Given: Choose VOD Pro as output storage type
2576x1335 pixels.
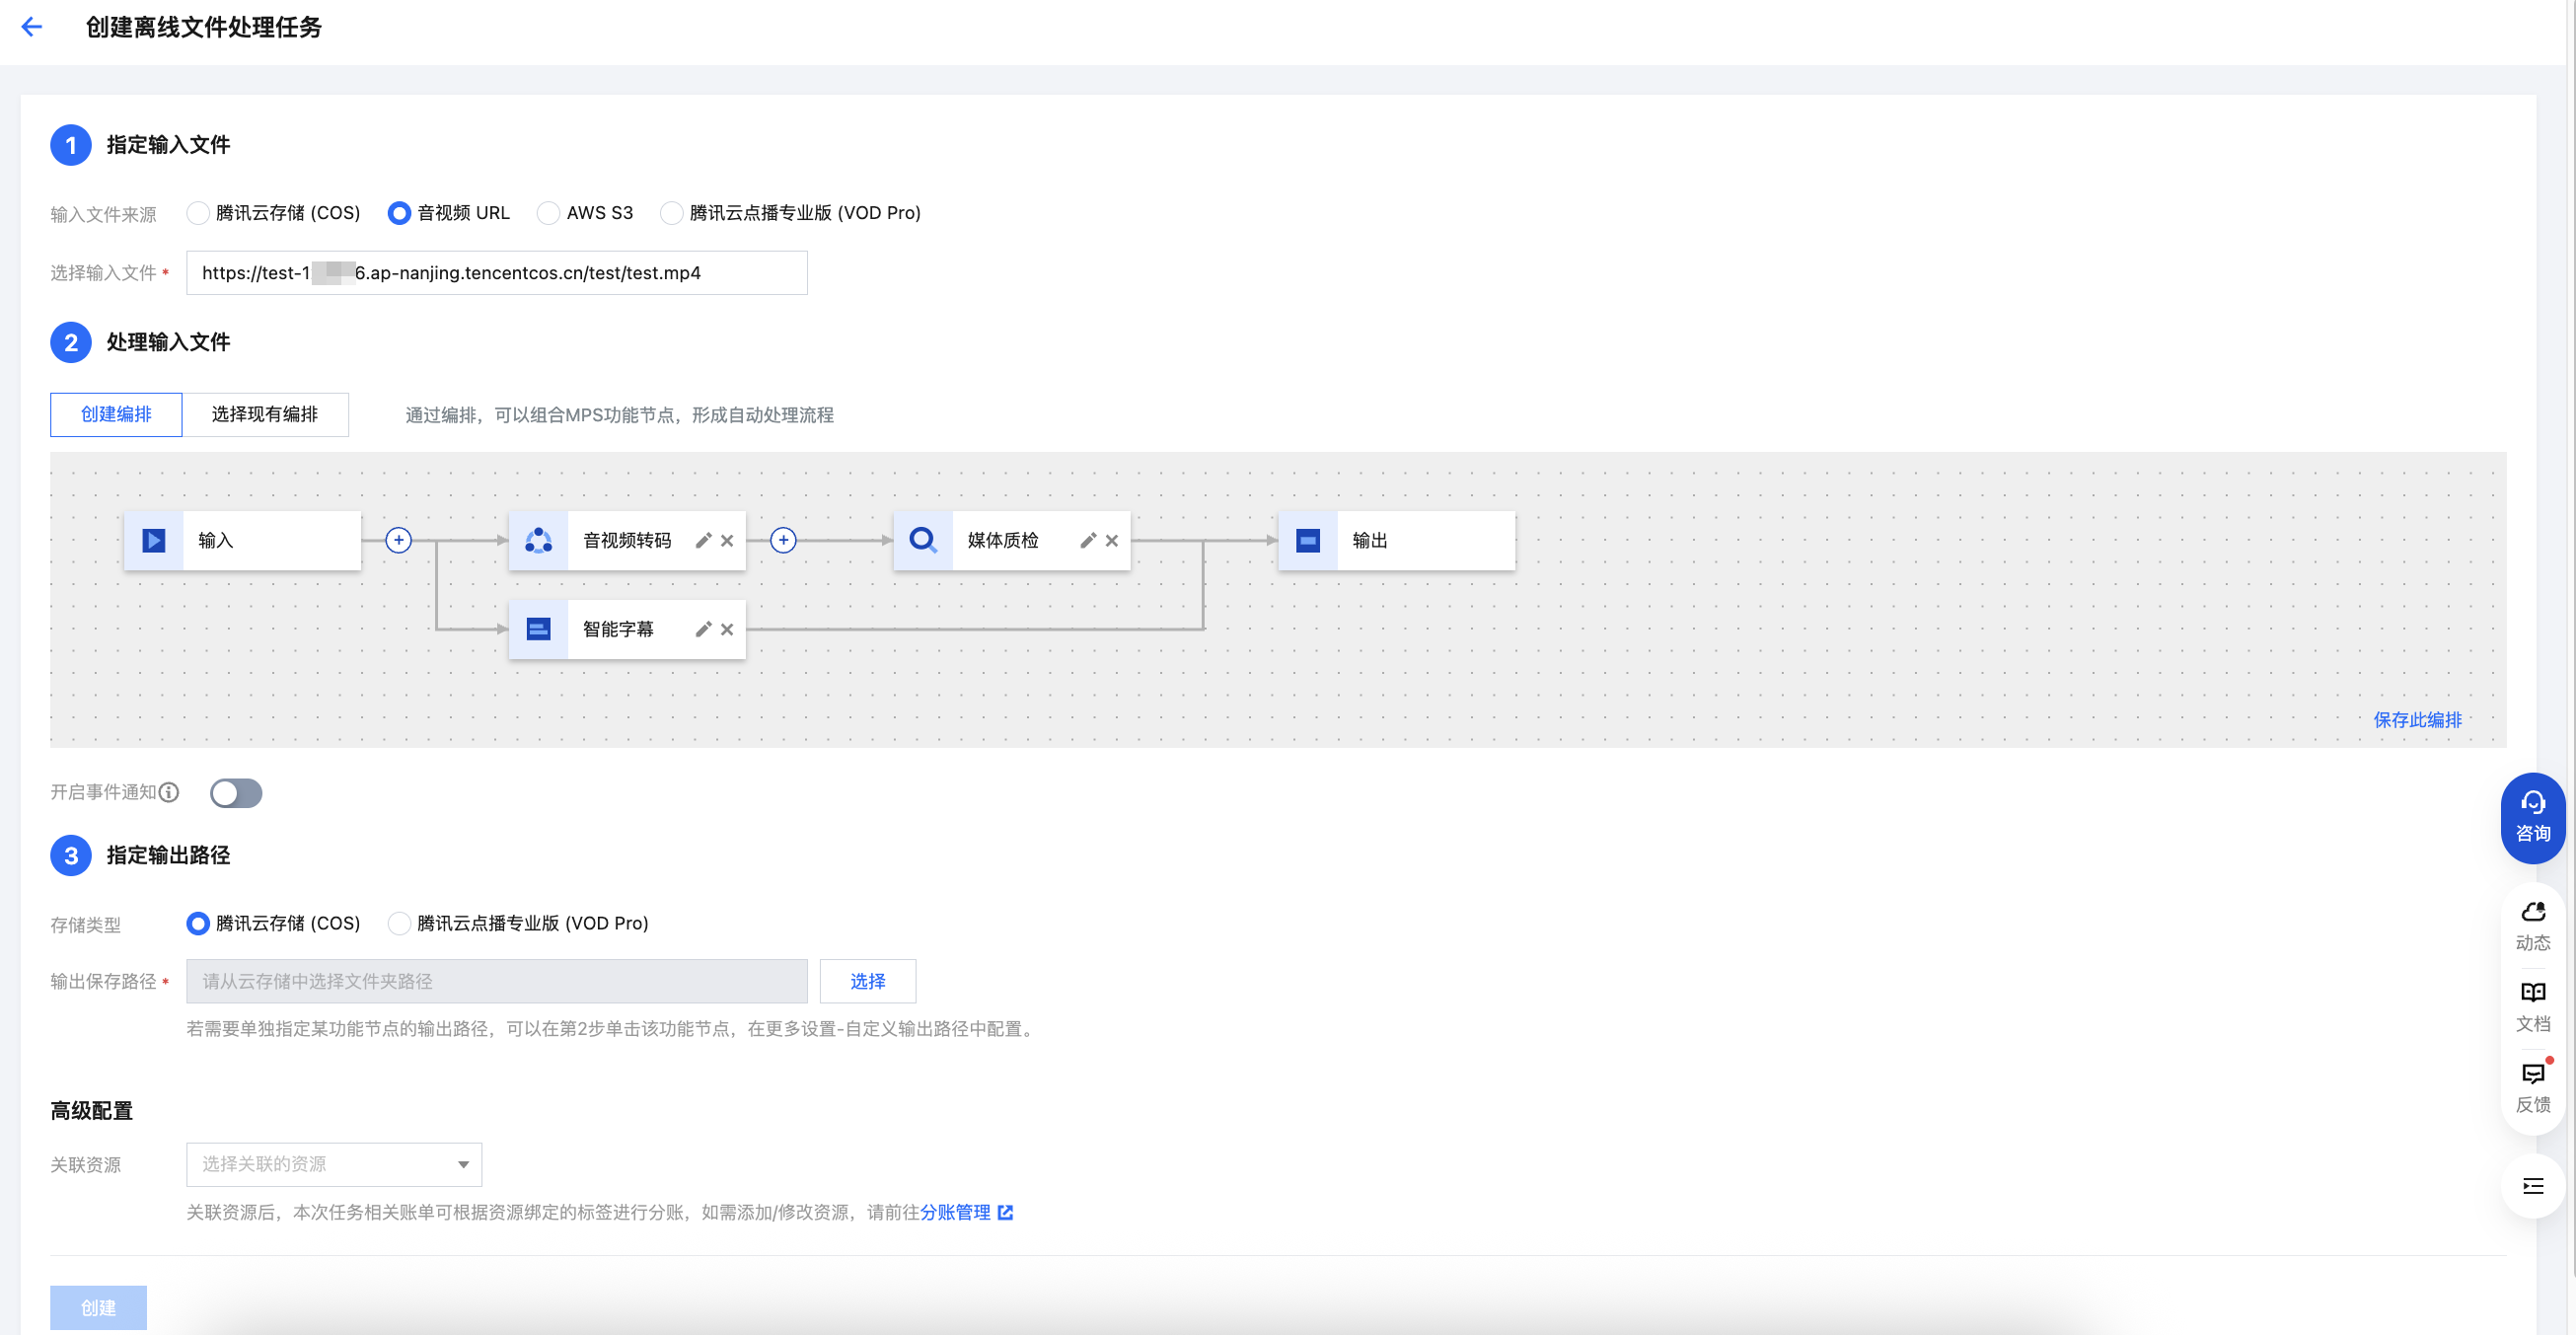Looking at the screenshot, I should (399, 923).
